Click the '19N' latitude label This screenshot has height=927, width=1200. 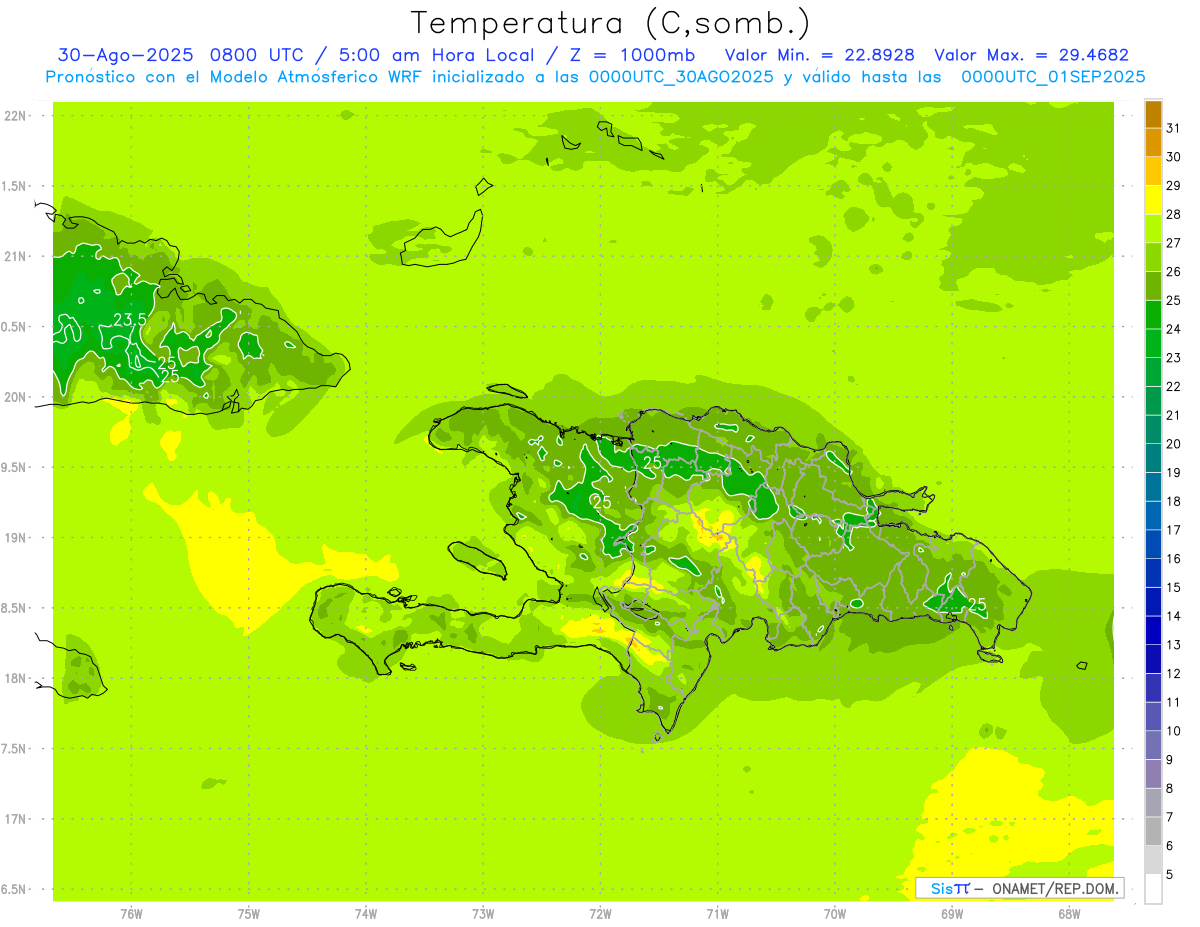coord(16,537)
